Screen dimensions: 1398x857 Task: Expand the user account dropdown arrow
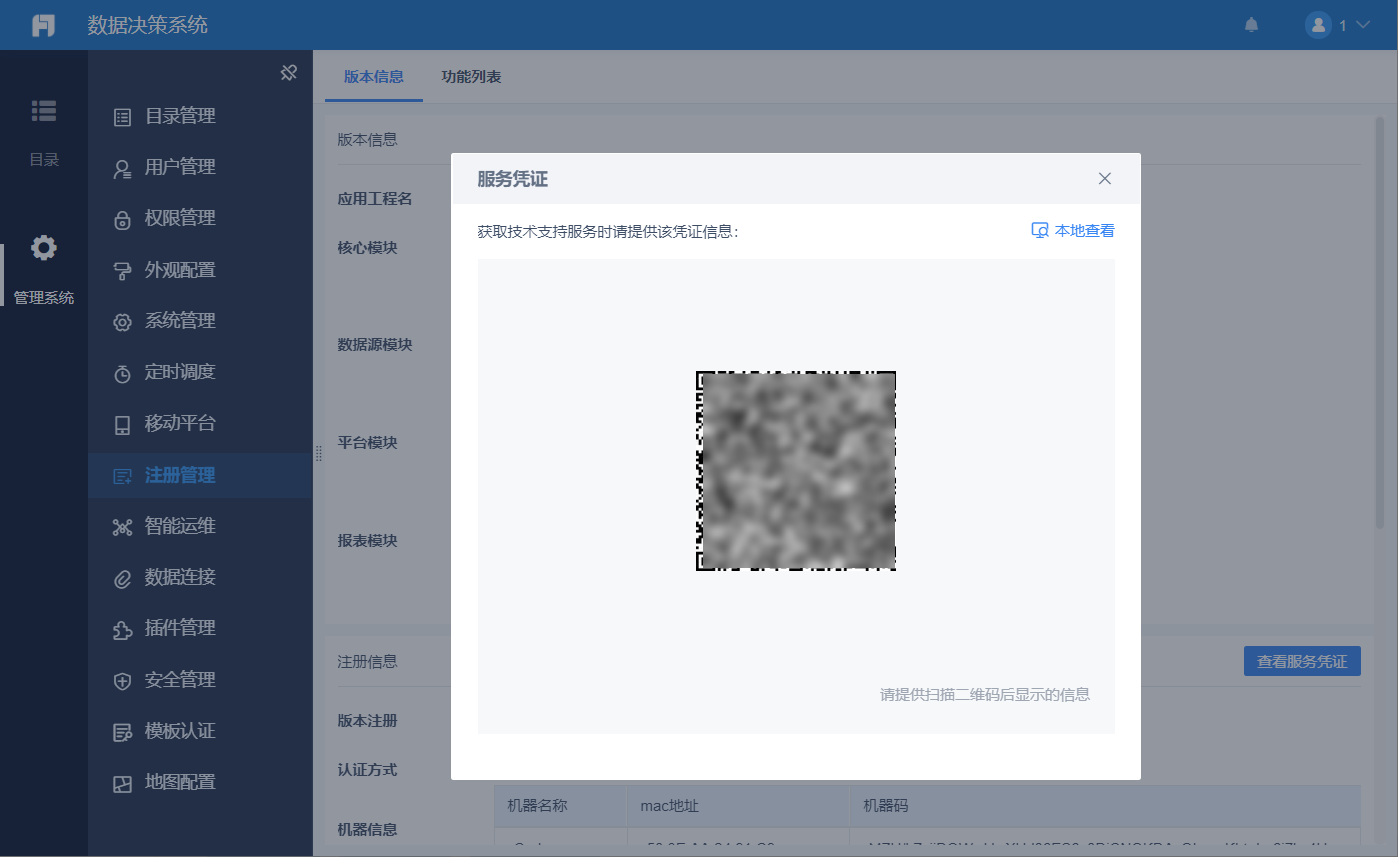(x=1362, y=25)
